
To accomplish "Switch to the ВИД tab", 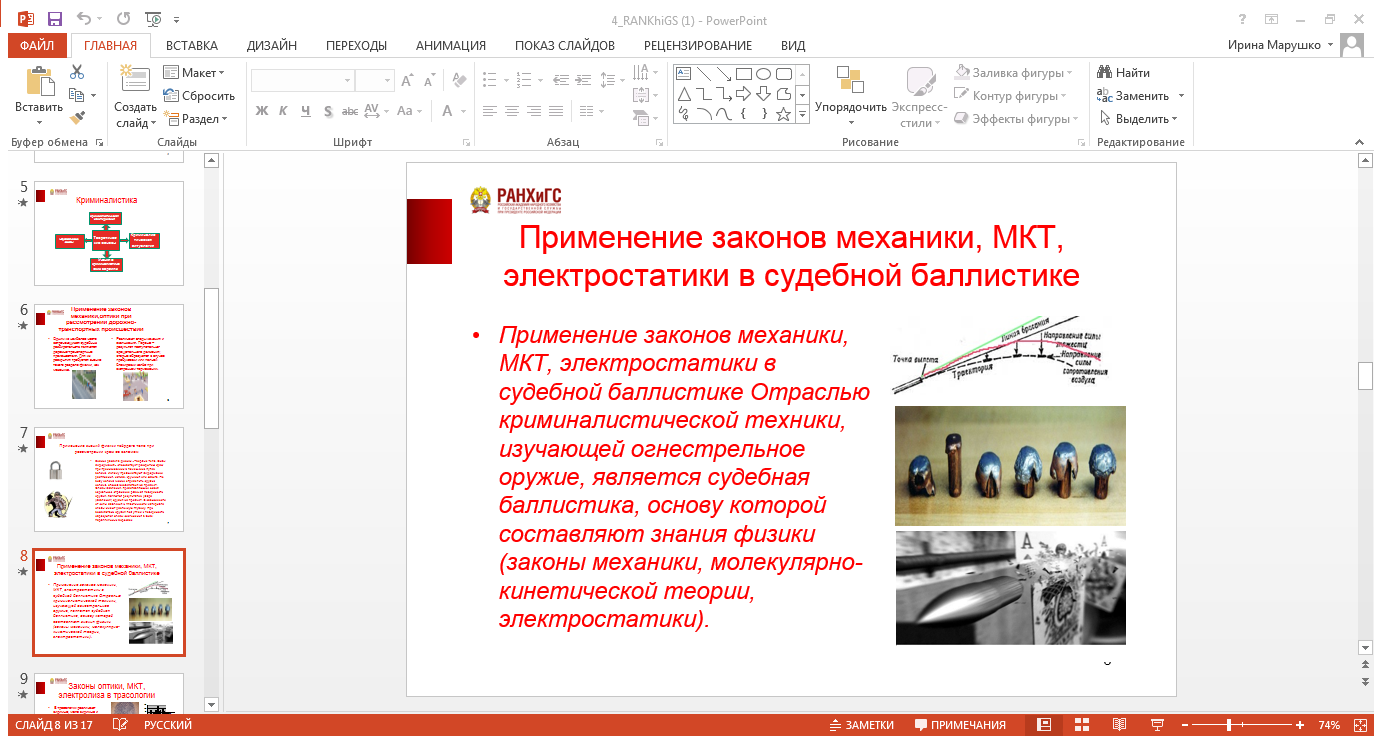I will tap(793, 45).
